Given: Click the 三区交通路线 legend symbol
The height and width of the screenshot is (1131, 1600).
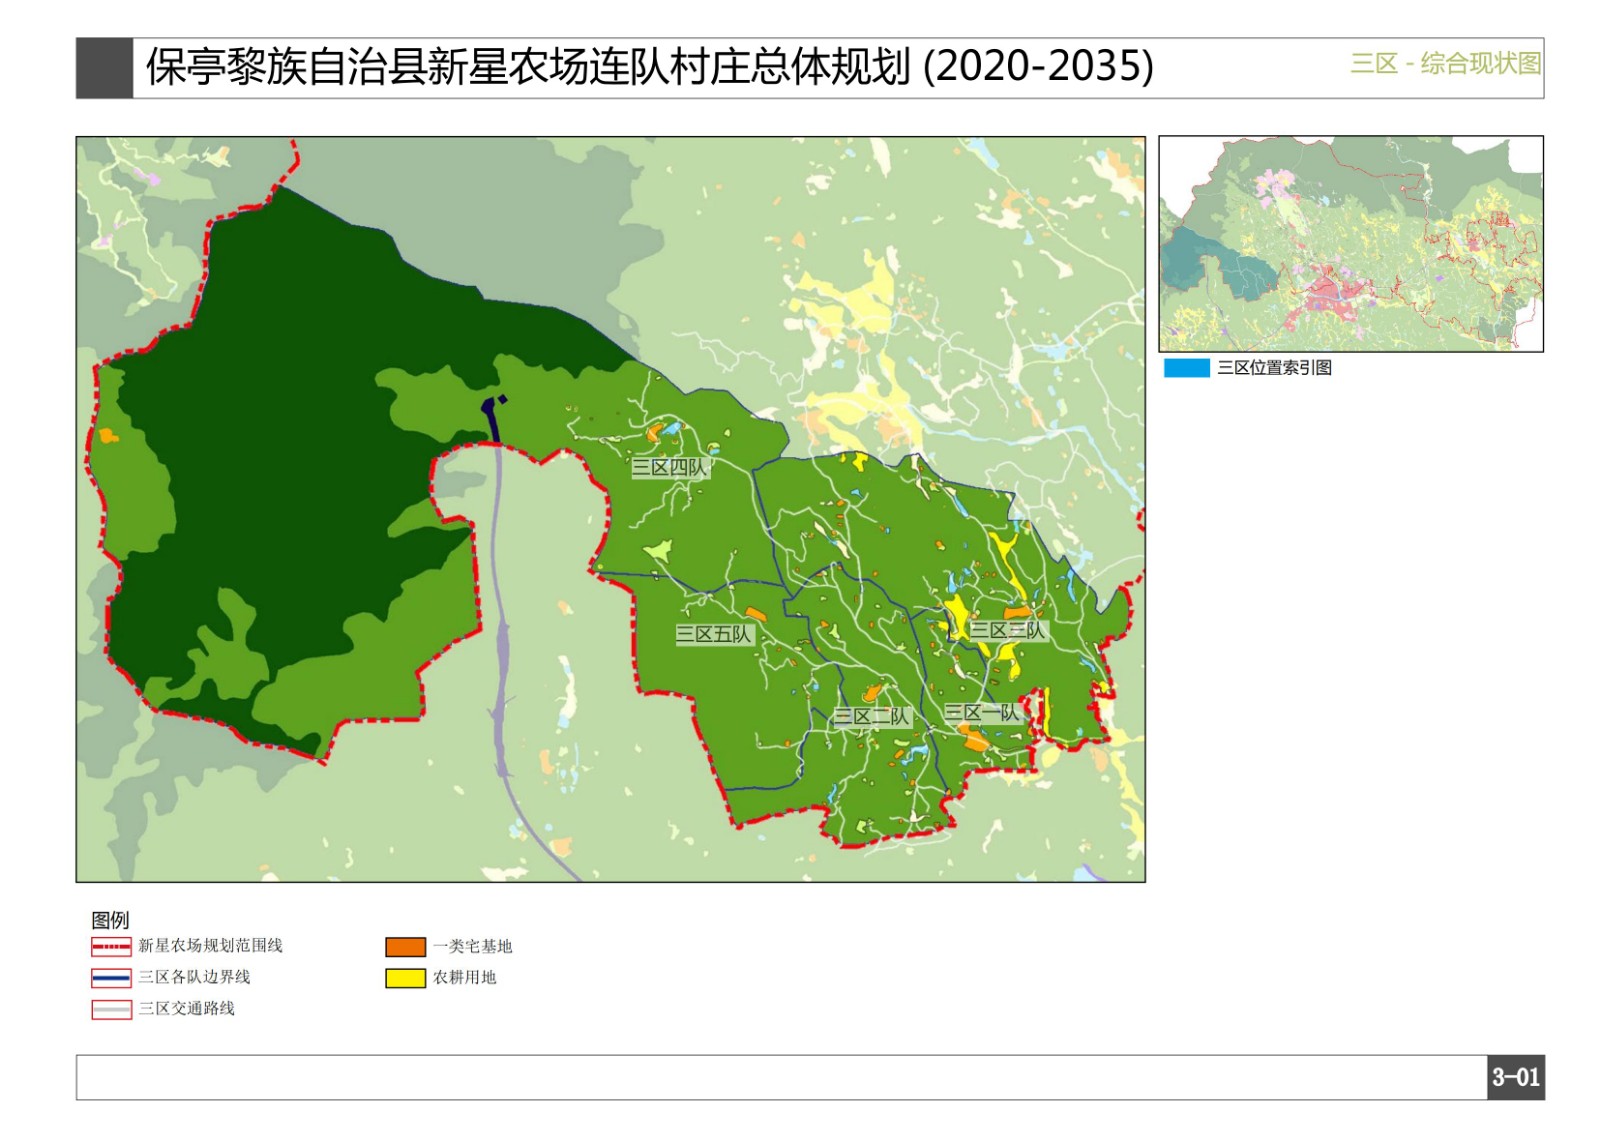Looking at the screenshot, I should 111,1009.
